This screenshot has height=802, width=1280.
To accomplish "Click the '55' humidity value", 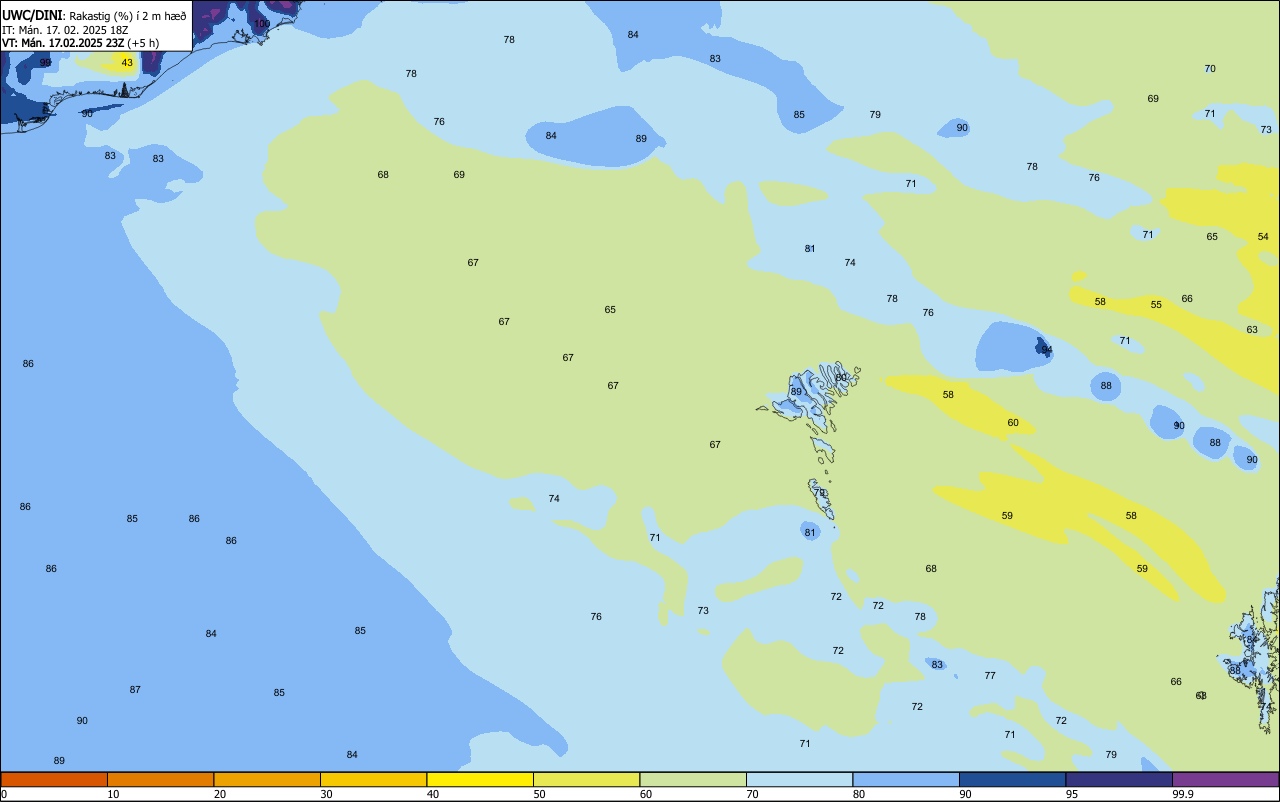I will 1156,305.
